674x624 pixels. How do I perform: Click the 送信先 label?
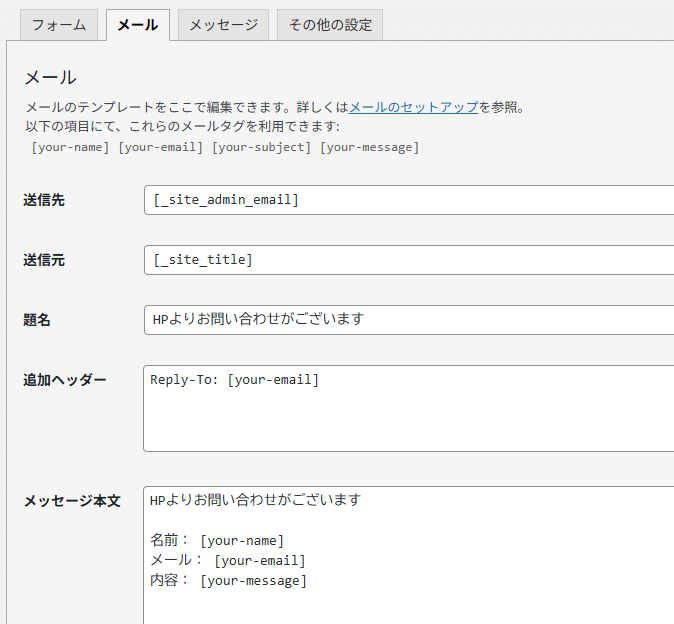pos(44,200)
